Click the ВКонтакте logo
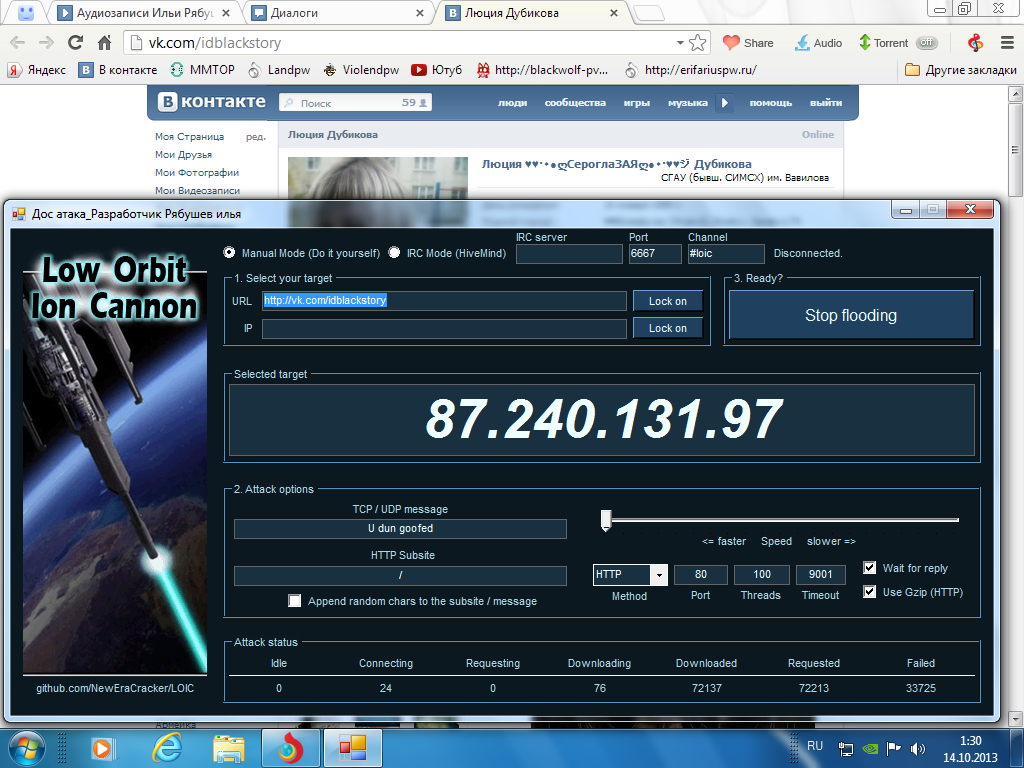This screenshot has height=768, width=1024. click(x=212, y=102)
